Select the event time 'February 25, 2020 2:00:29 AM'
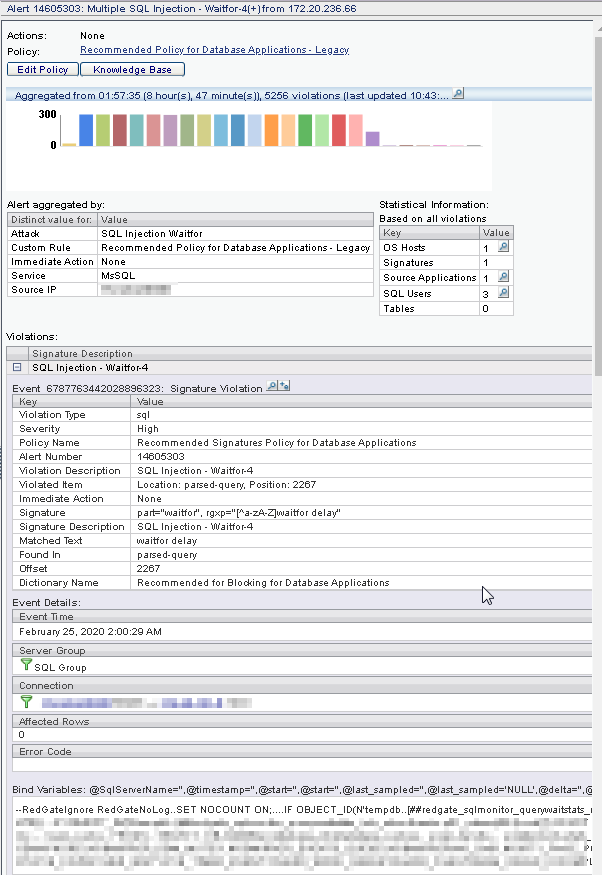 pos(90,632)
